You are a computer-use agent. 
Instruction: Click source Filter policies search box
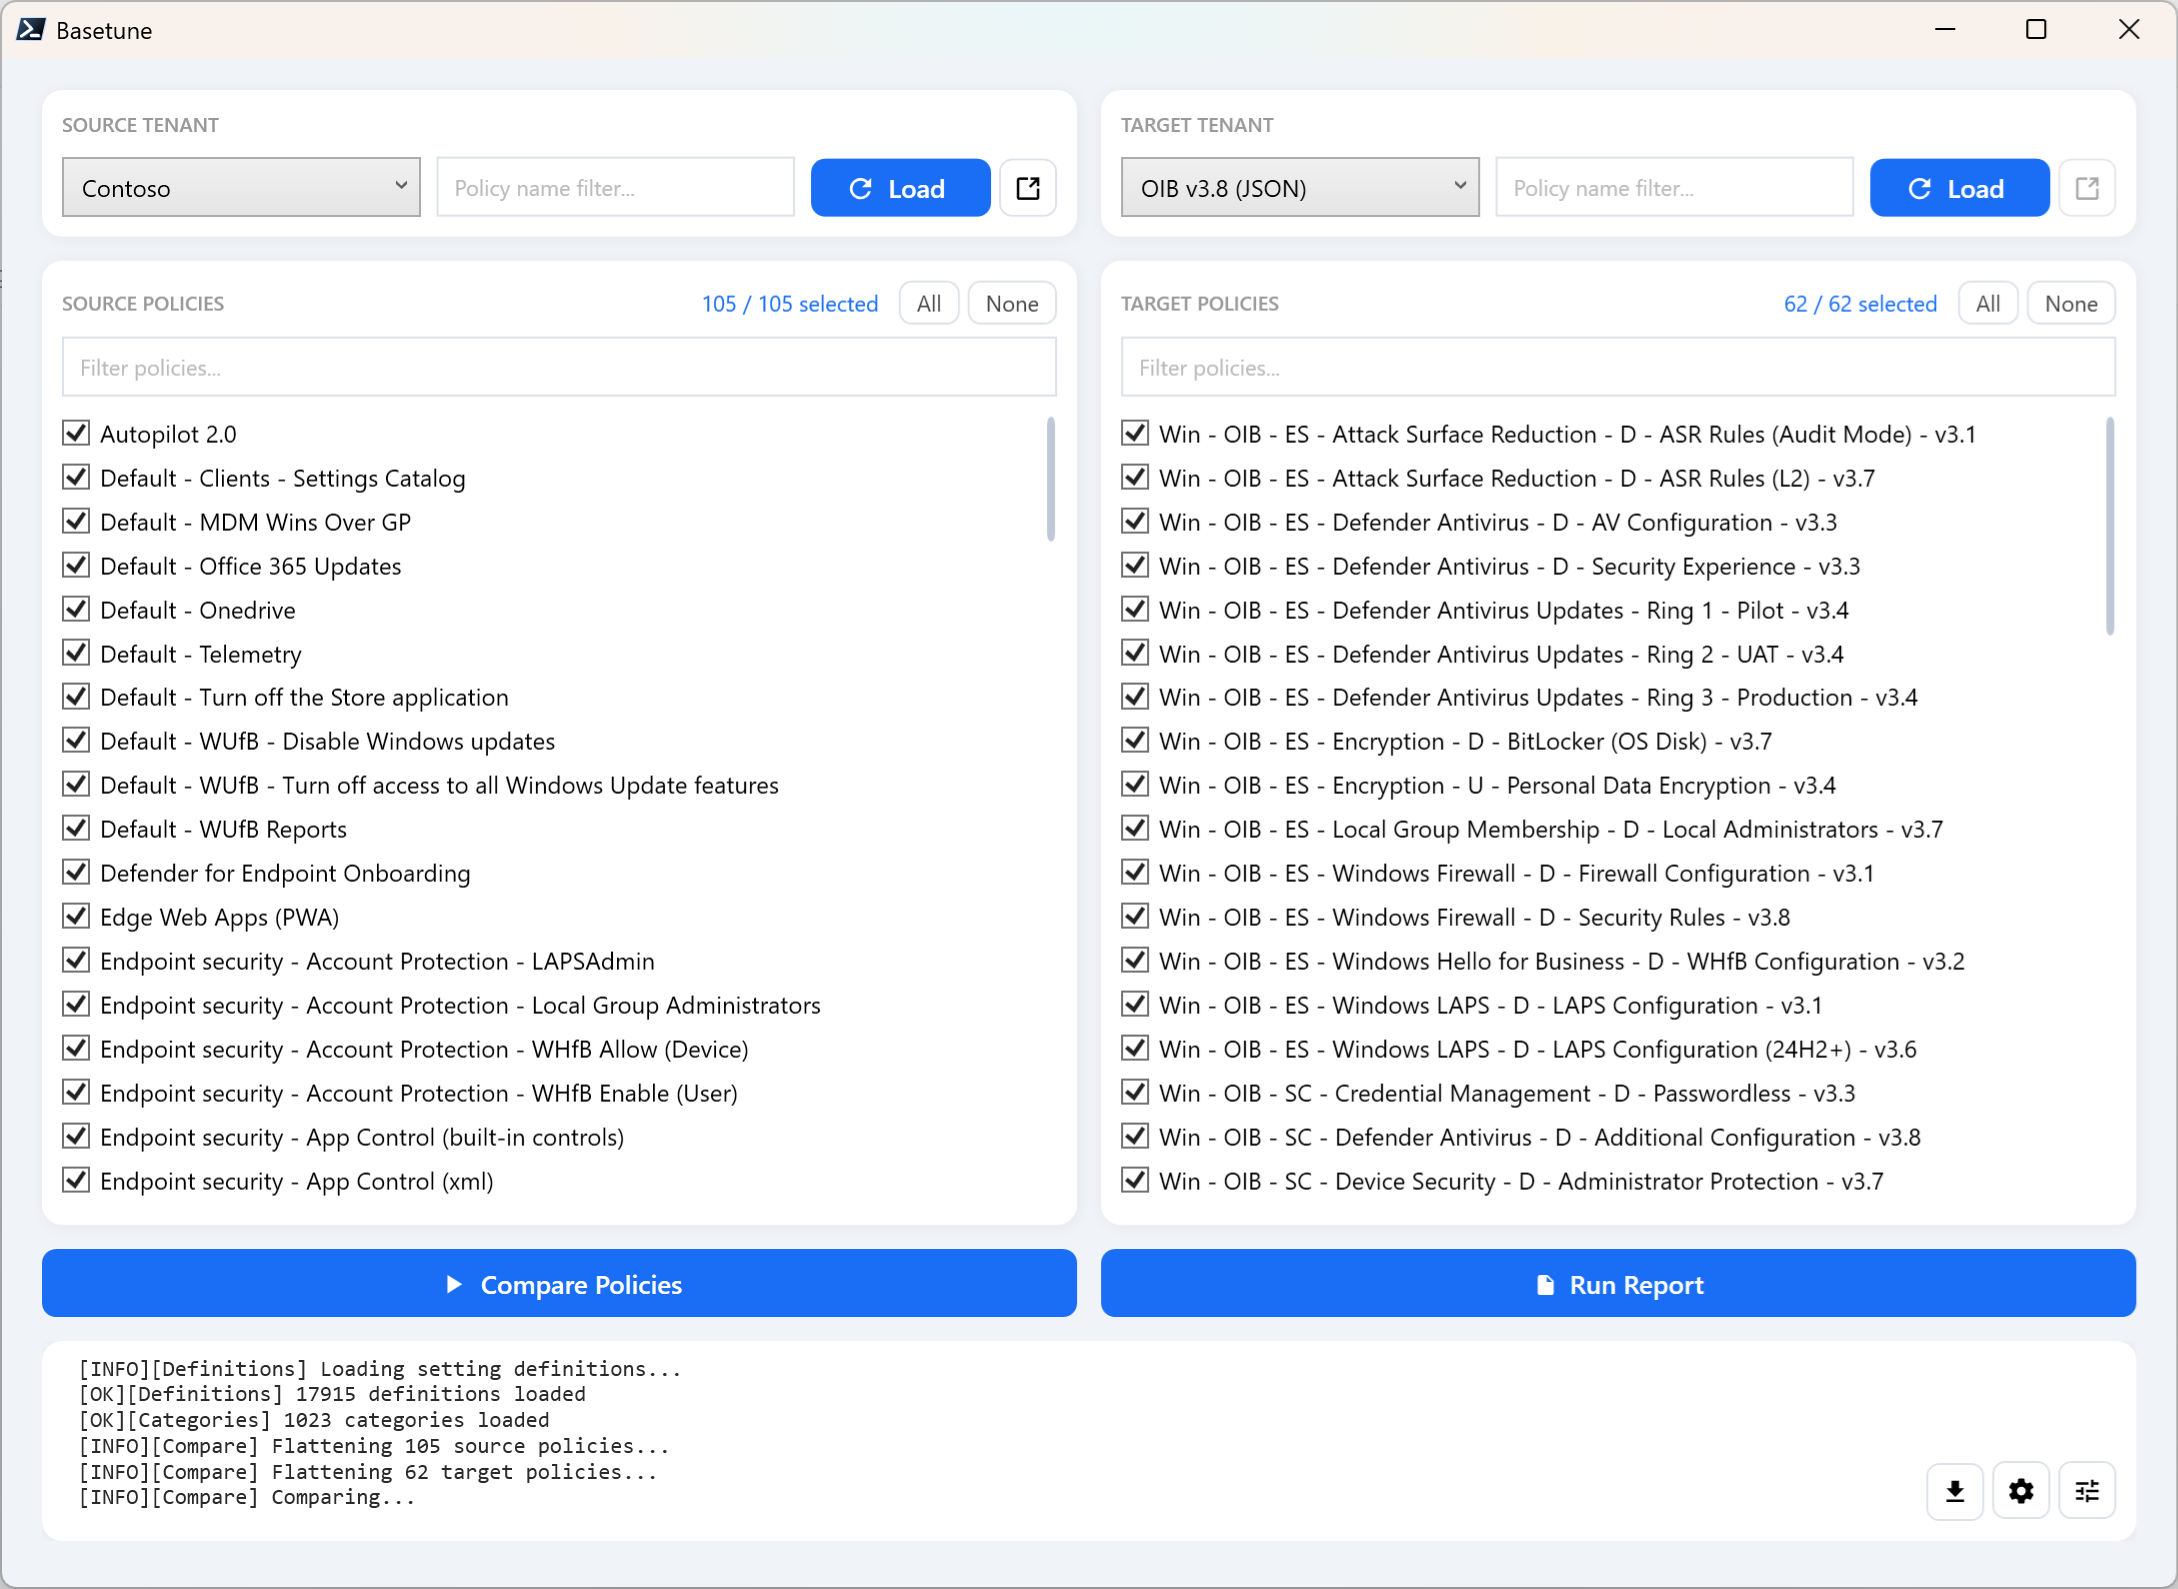point(559,367)
